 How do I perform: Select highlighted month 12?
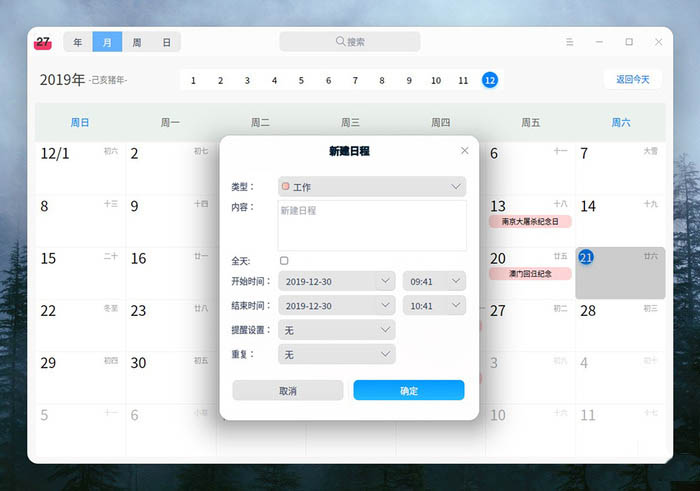[490, 80]
